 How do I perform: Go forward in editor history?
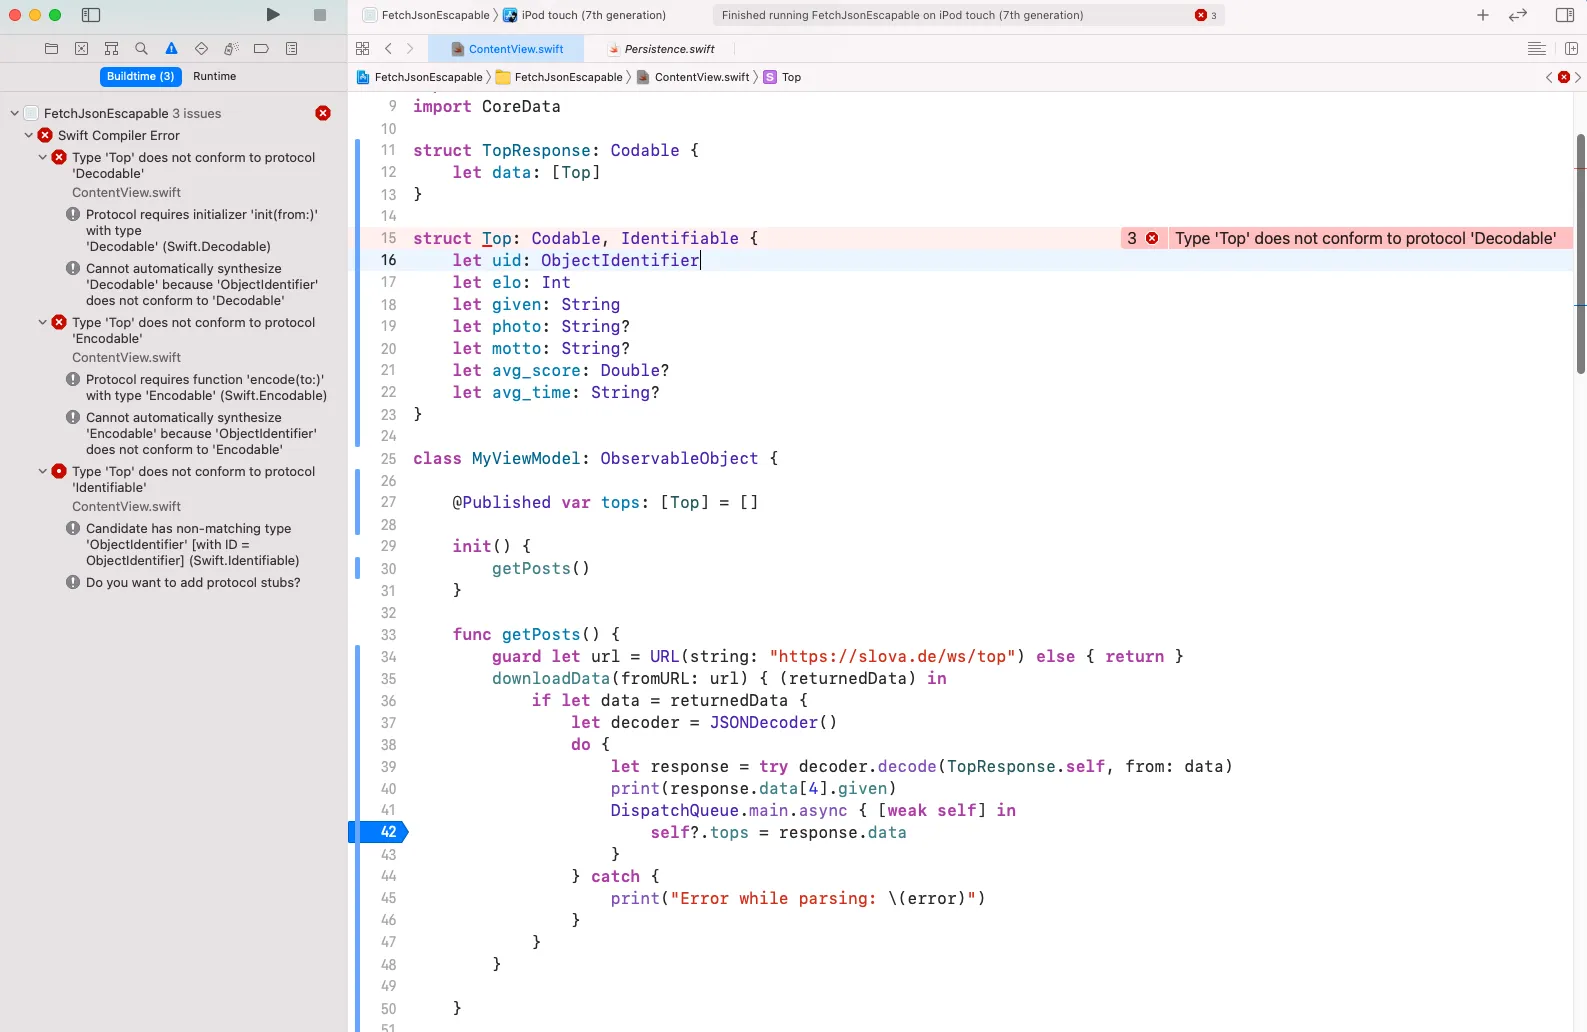pos(410,48)
